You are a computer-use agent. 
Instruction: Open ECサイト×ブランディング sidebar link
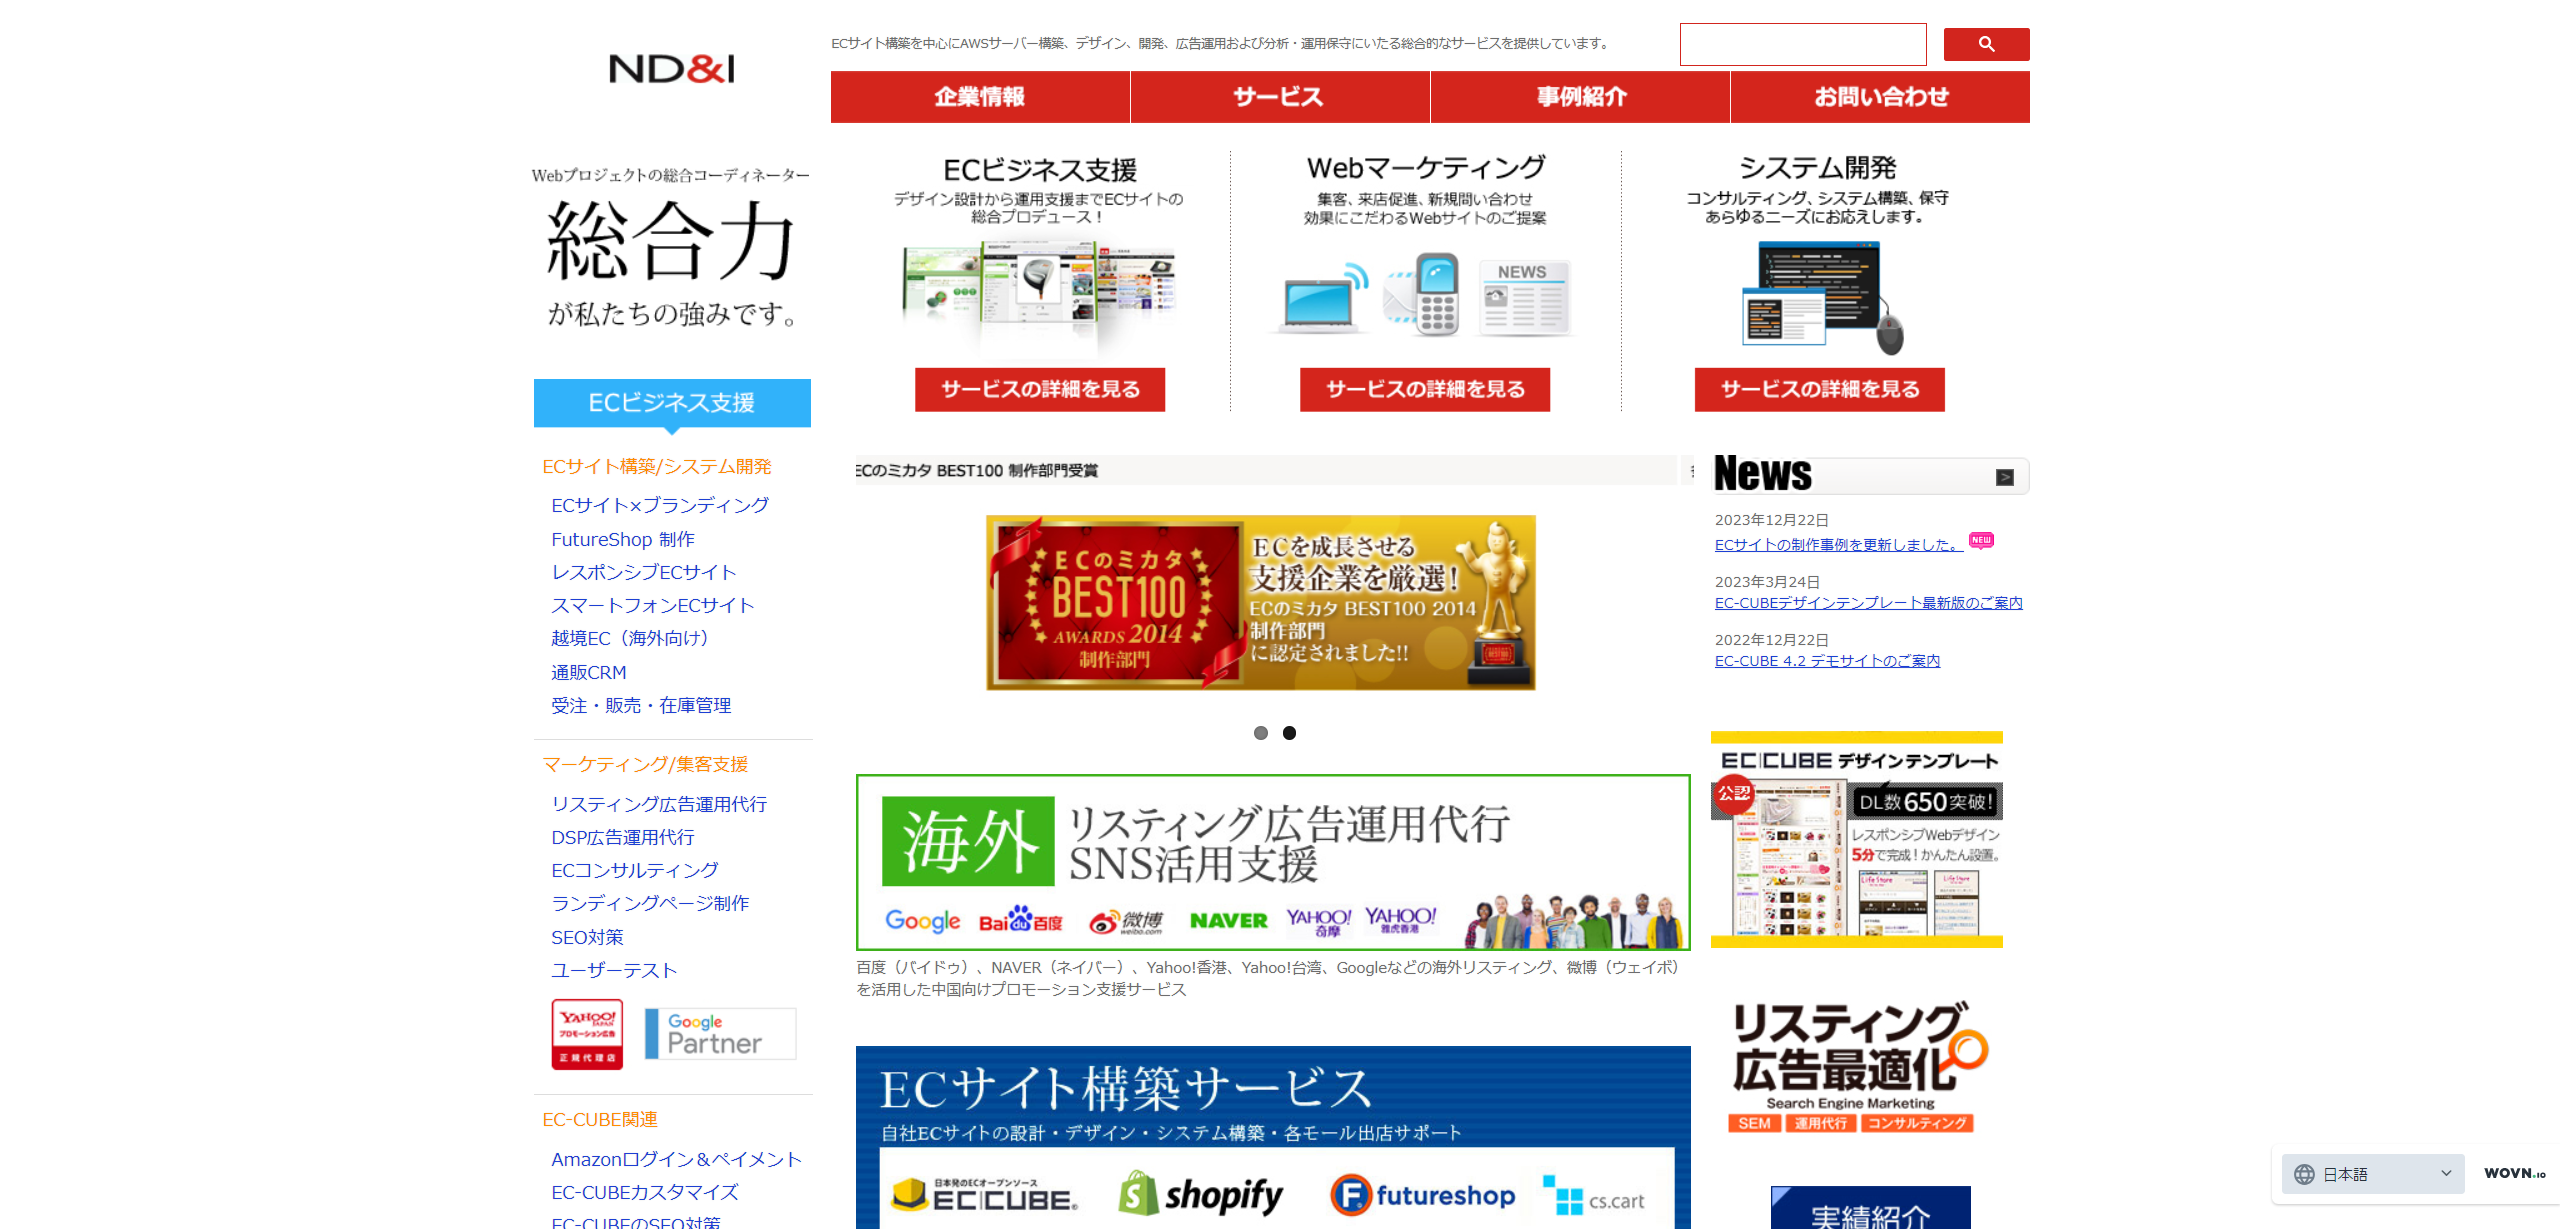click(660, 506)
